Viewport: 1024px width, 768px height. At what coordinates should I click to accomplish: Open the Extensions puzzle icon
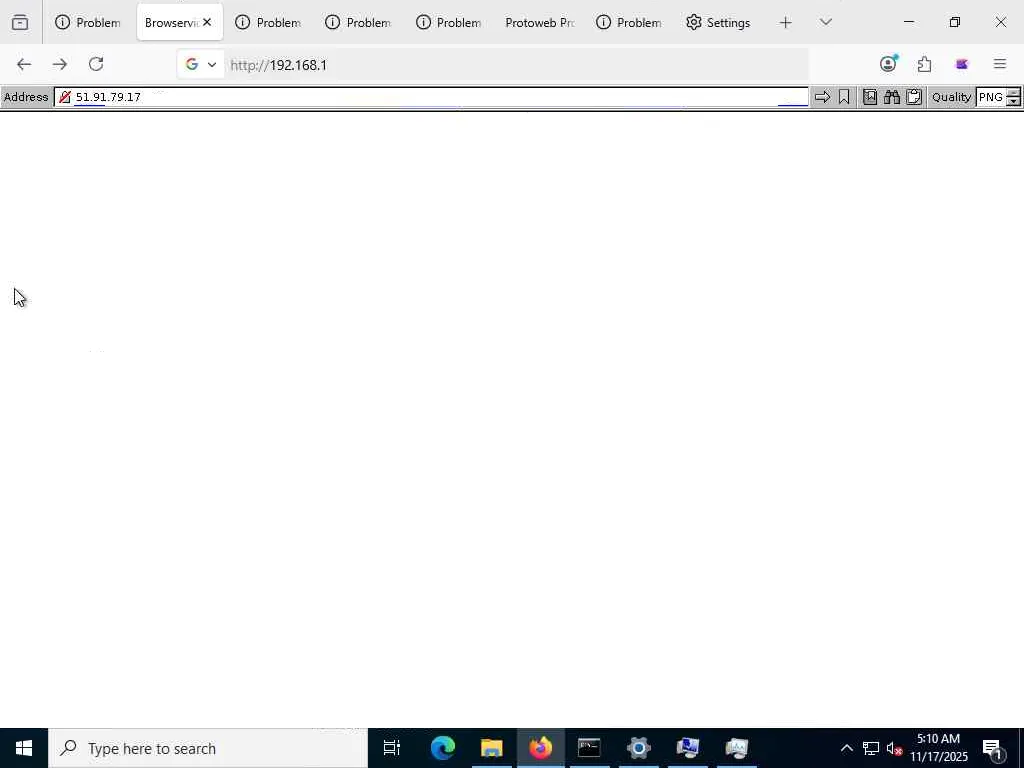tap(924, 64)
